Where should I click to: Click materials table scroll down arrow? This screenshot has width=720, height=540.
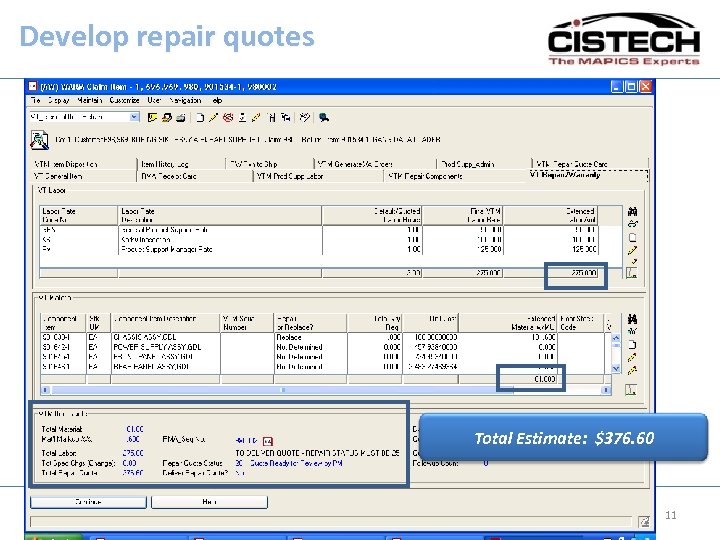(616, 368)
